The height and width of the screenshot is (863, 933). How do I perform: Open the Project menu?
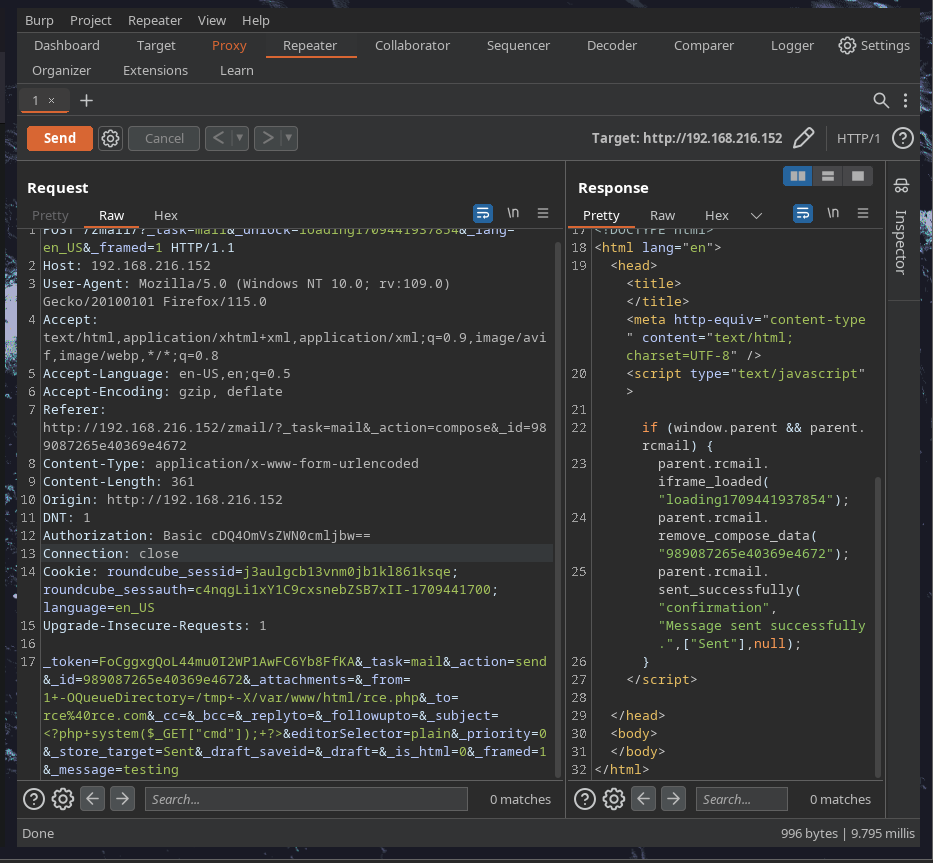(90, 20)
